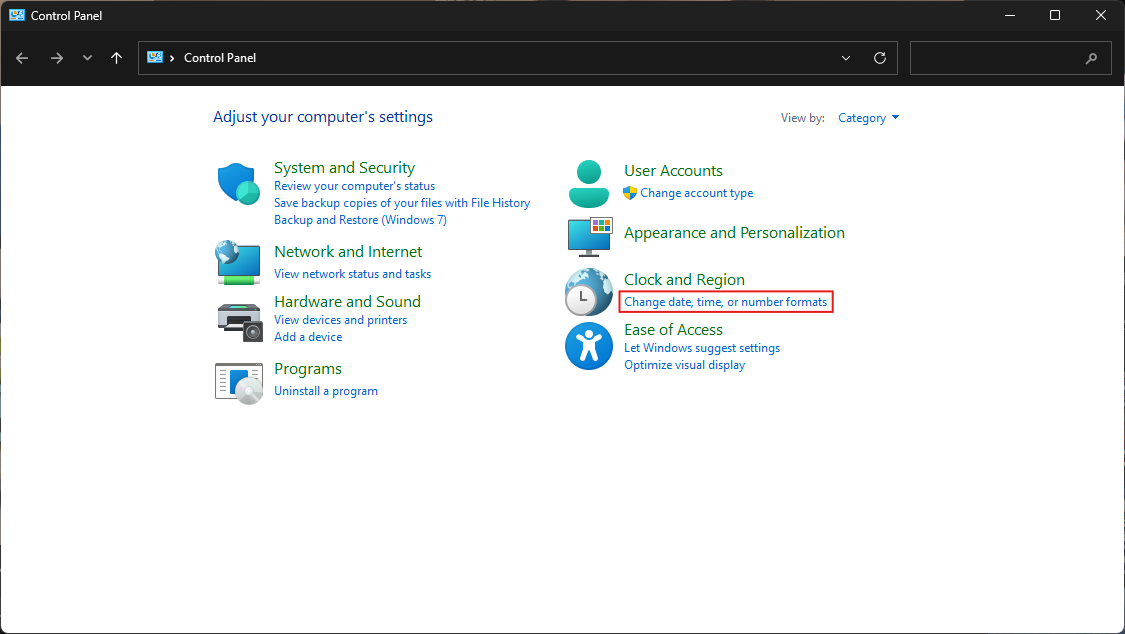Click the Ease of Access icon
This screenshot has width=1125, height=634.
tap(588, 346)
